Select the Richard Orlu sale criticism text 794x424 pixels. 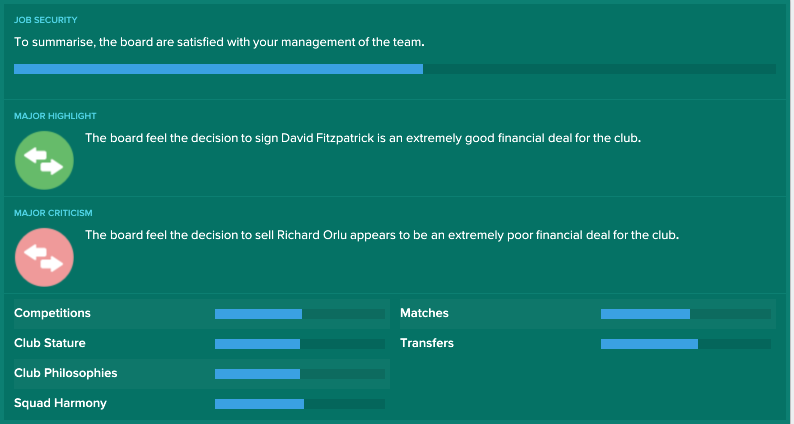point(382,236)
